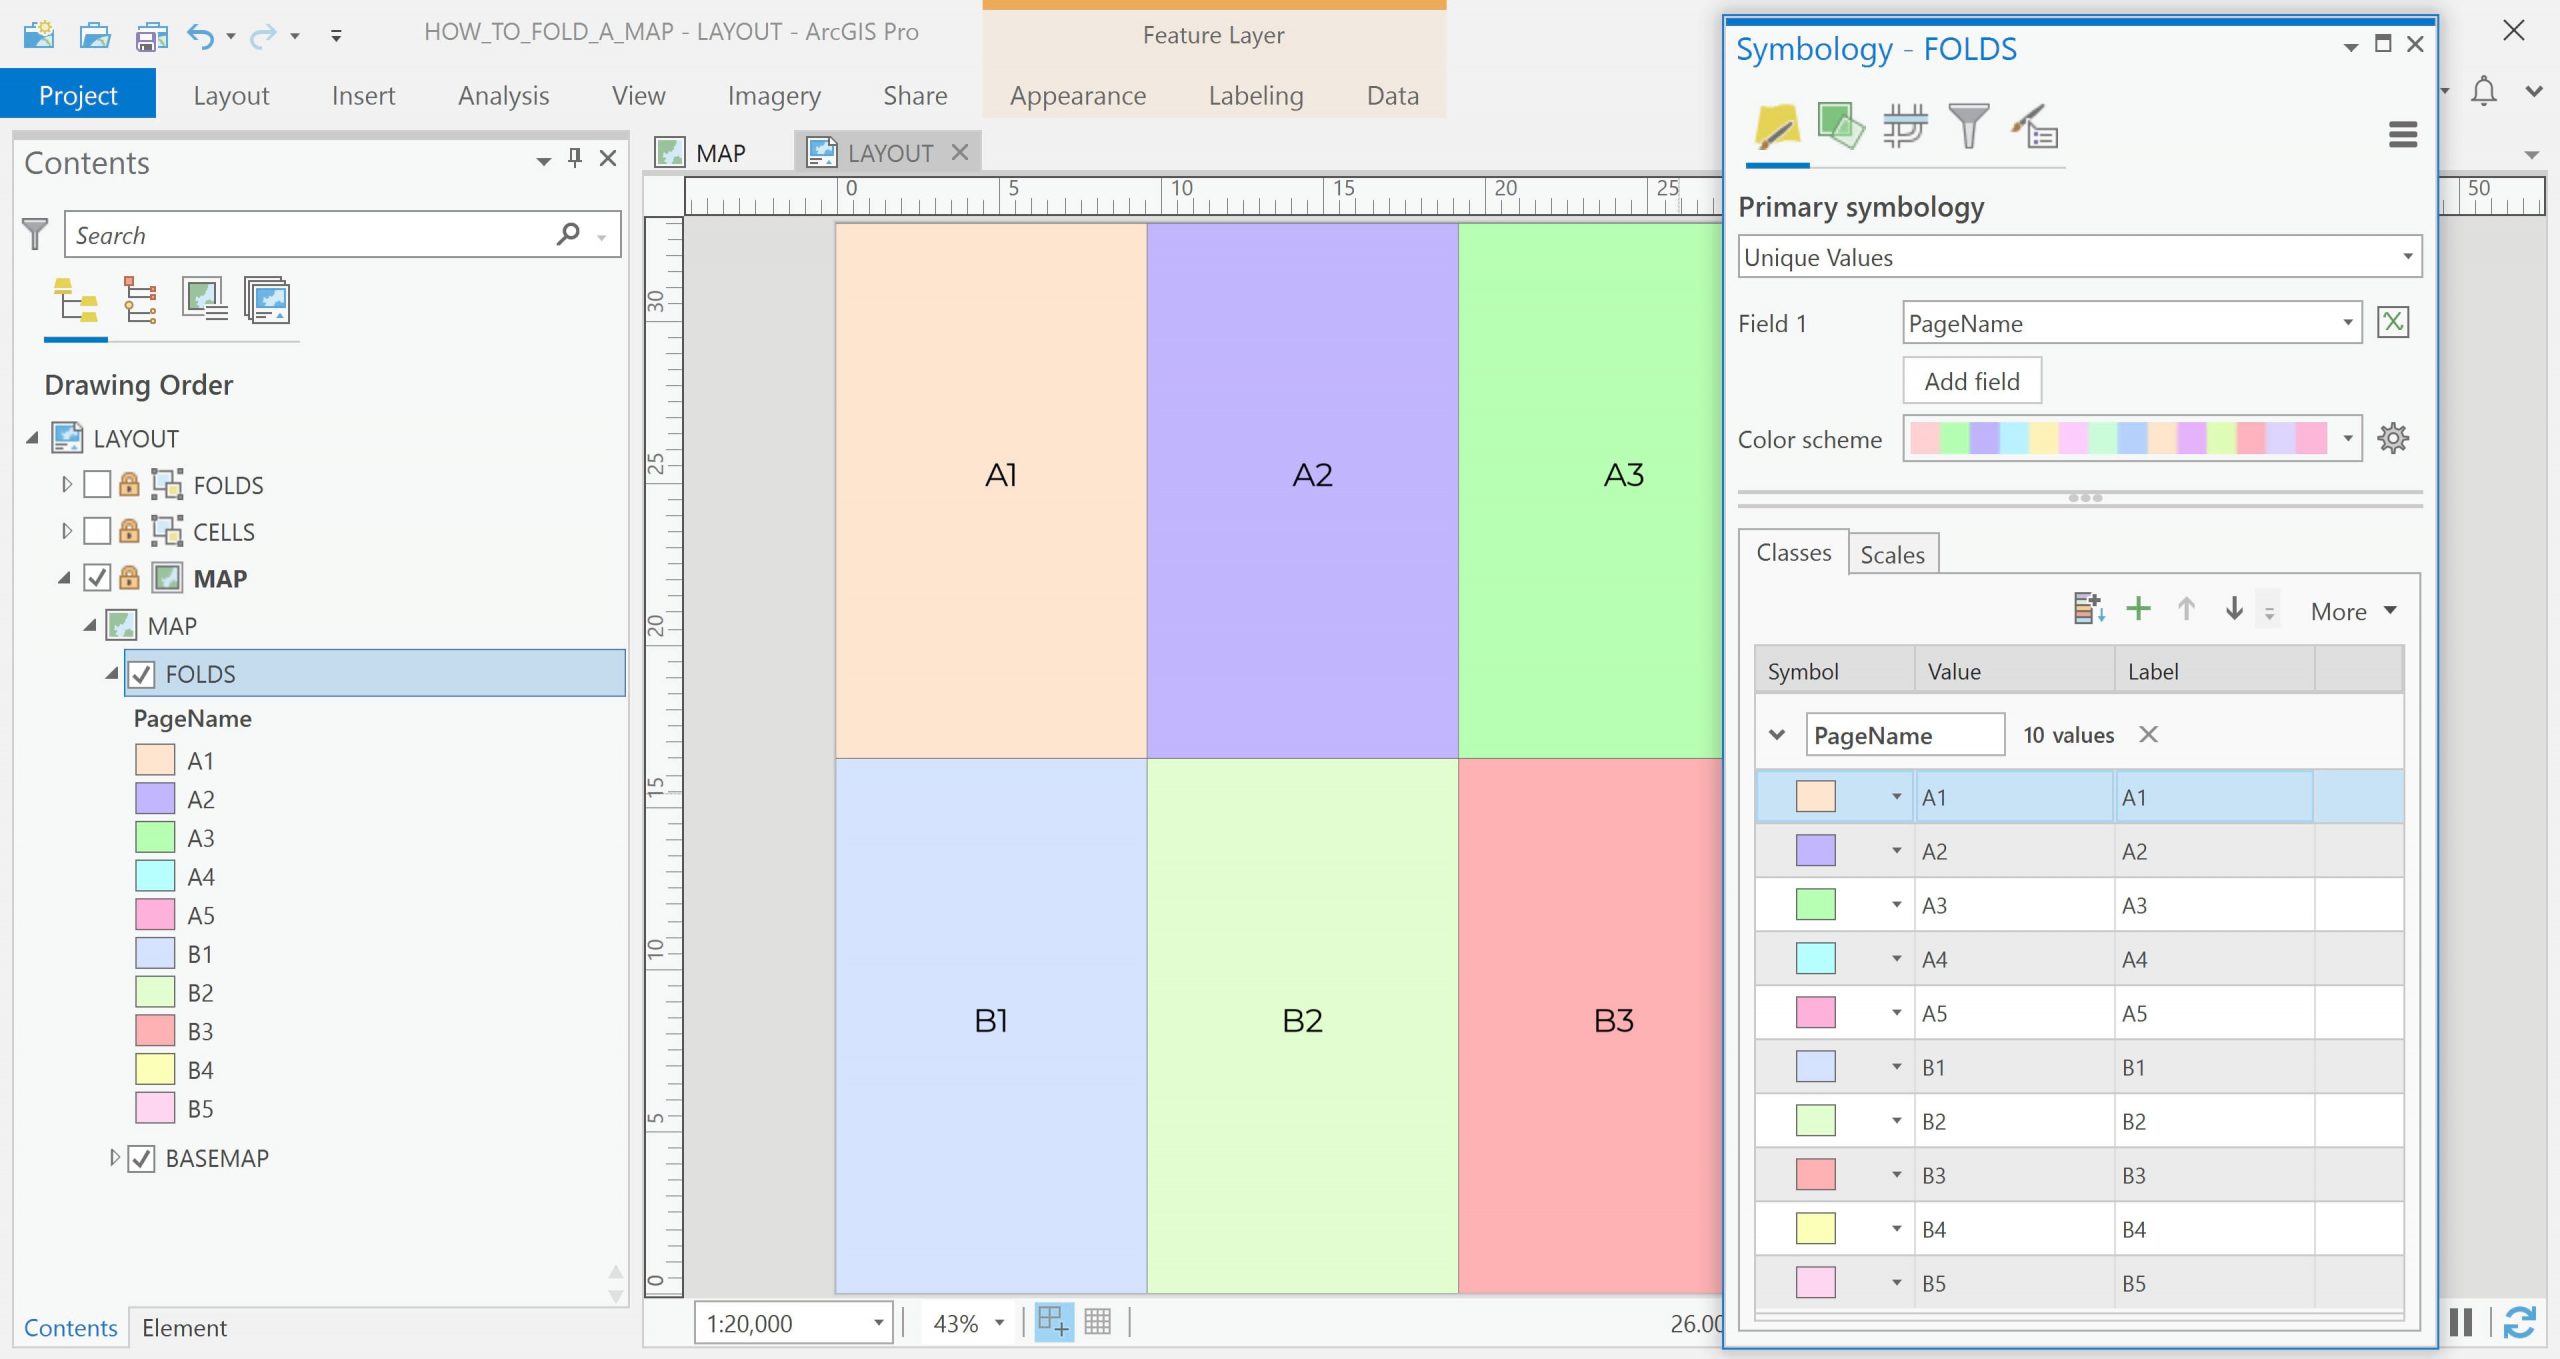Screen dimensions: 2560x1359
Task: Click the B3 red symbol swatch in classes
Action: coord(1815,1175)
